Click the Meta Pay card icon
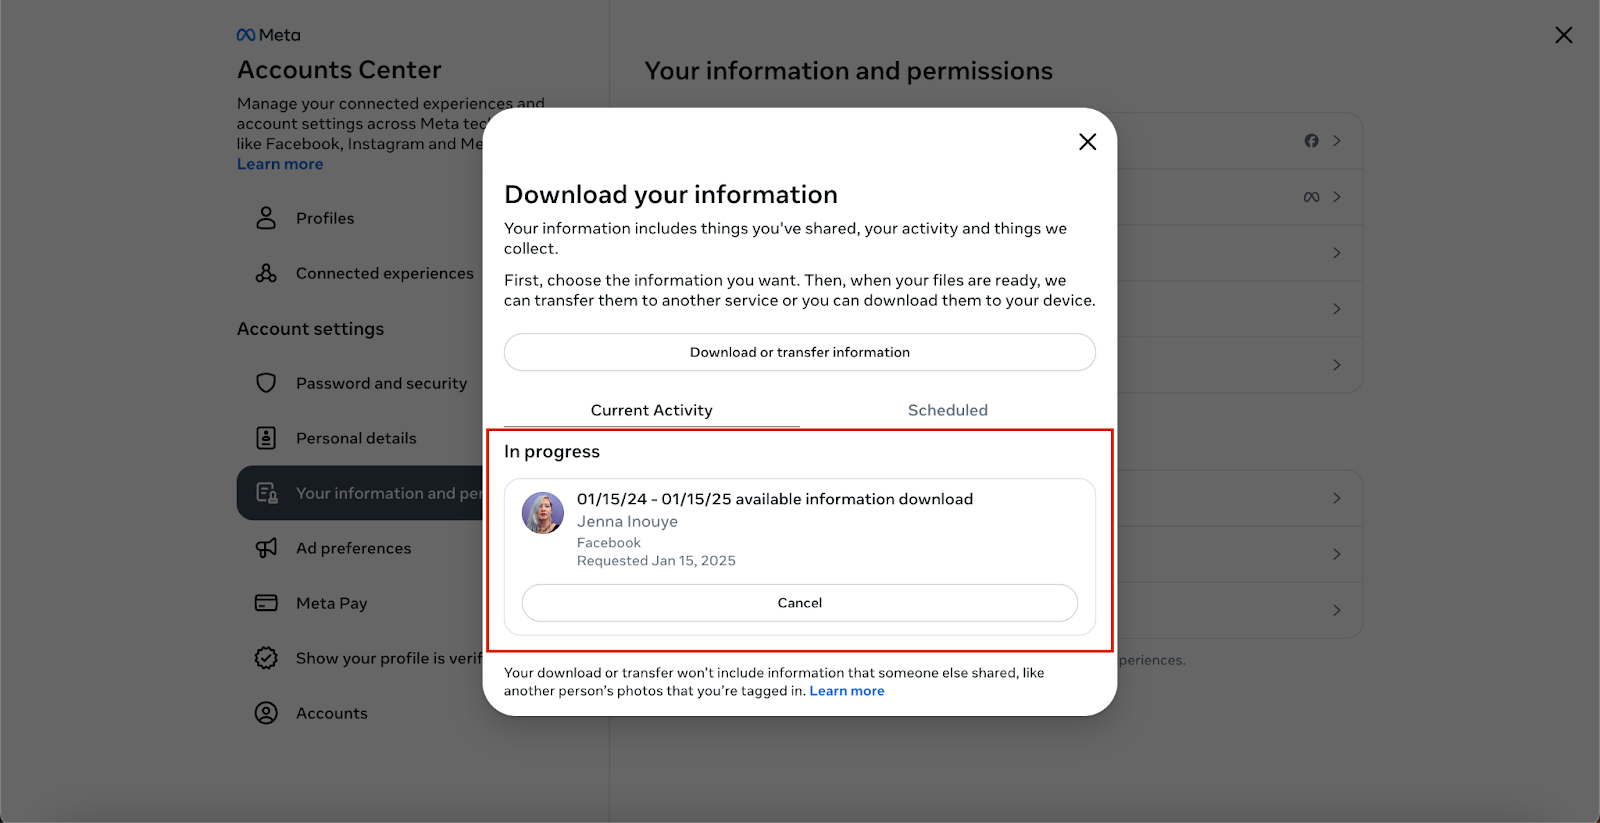 click(x=266, y=603)
